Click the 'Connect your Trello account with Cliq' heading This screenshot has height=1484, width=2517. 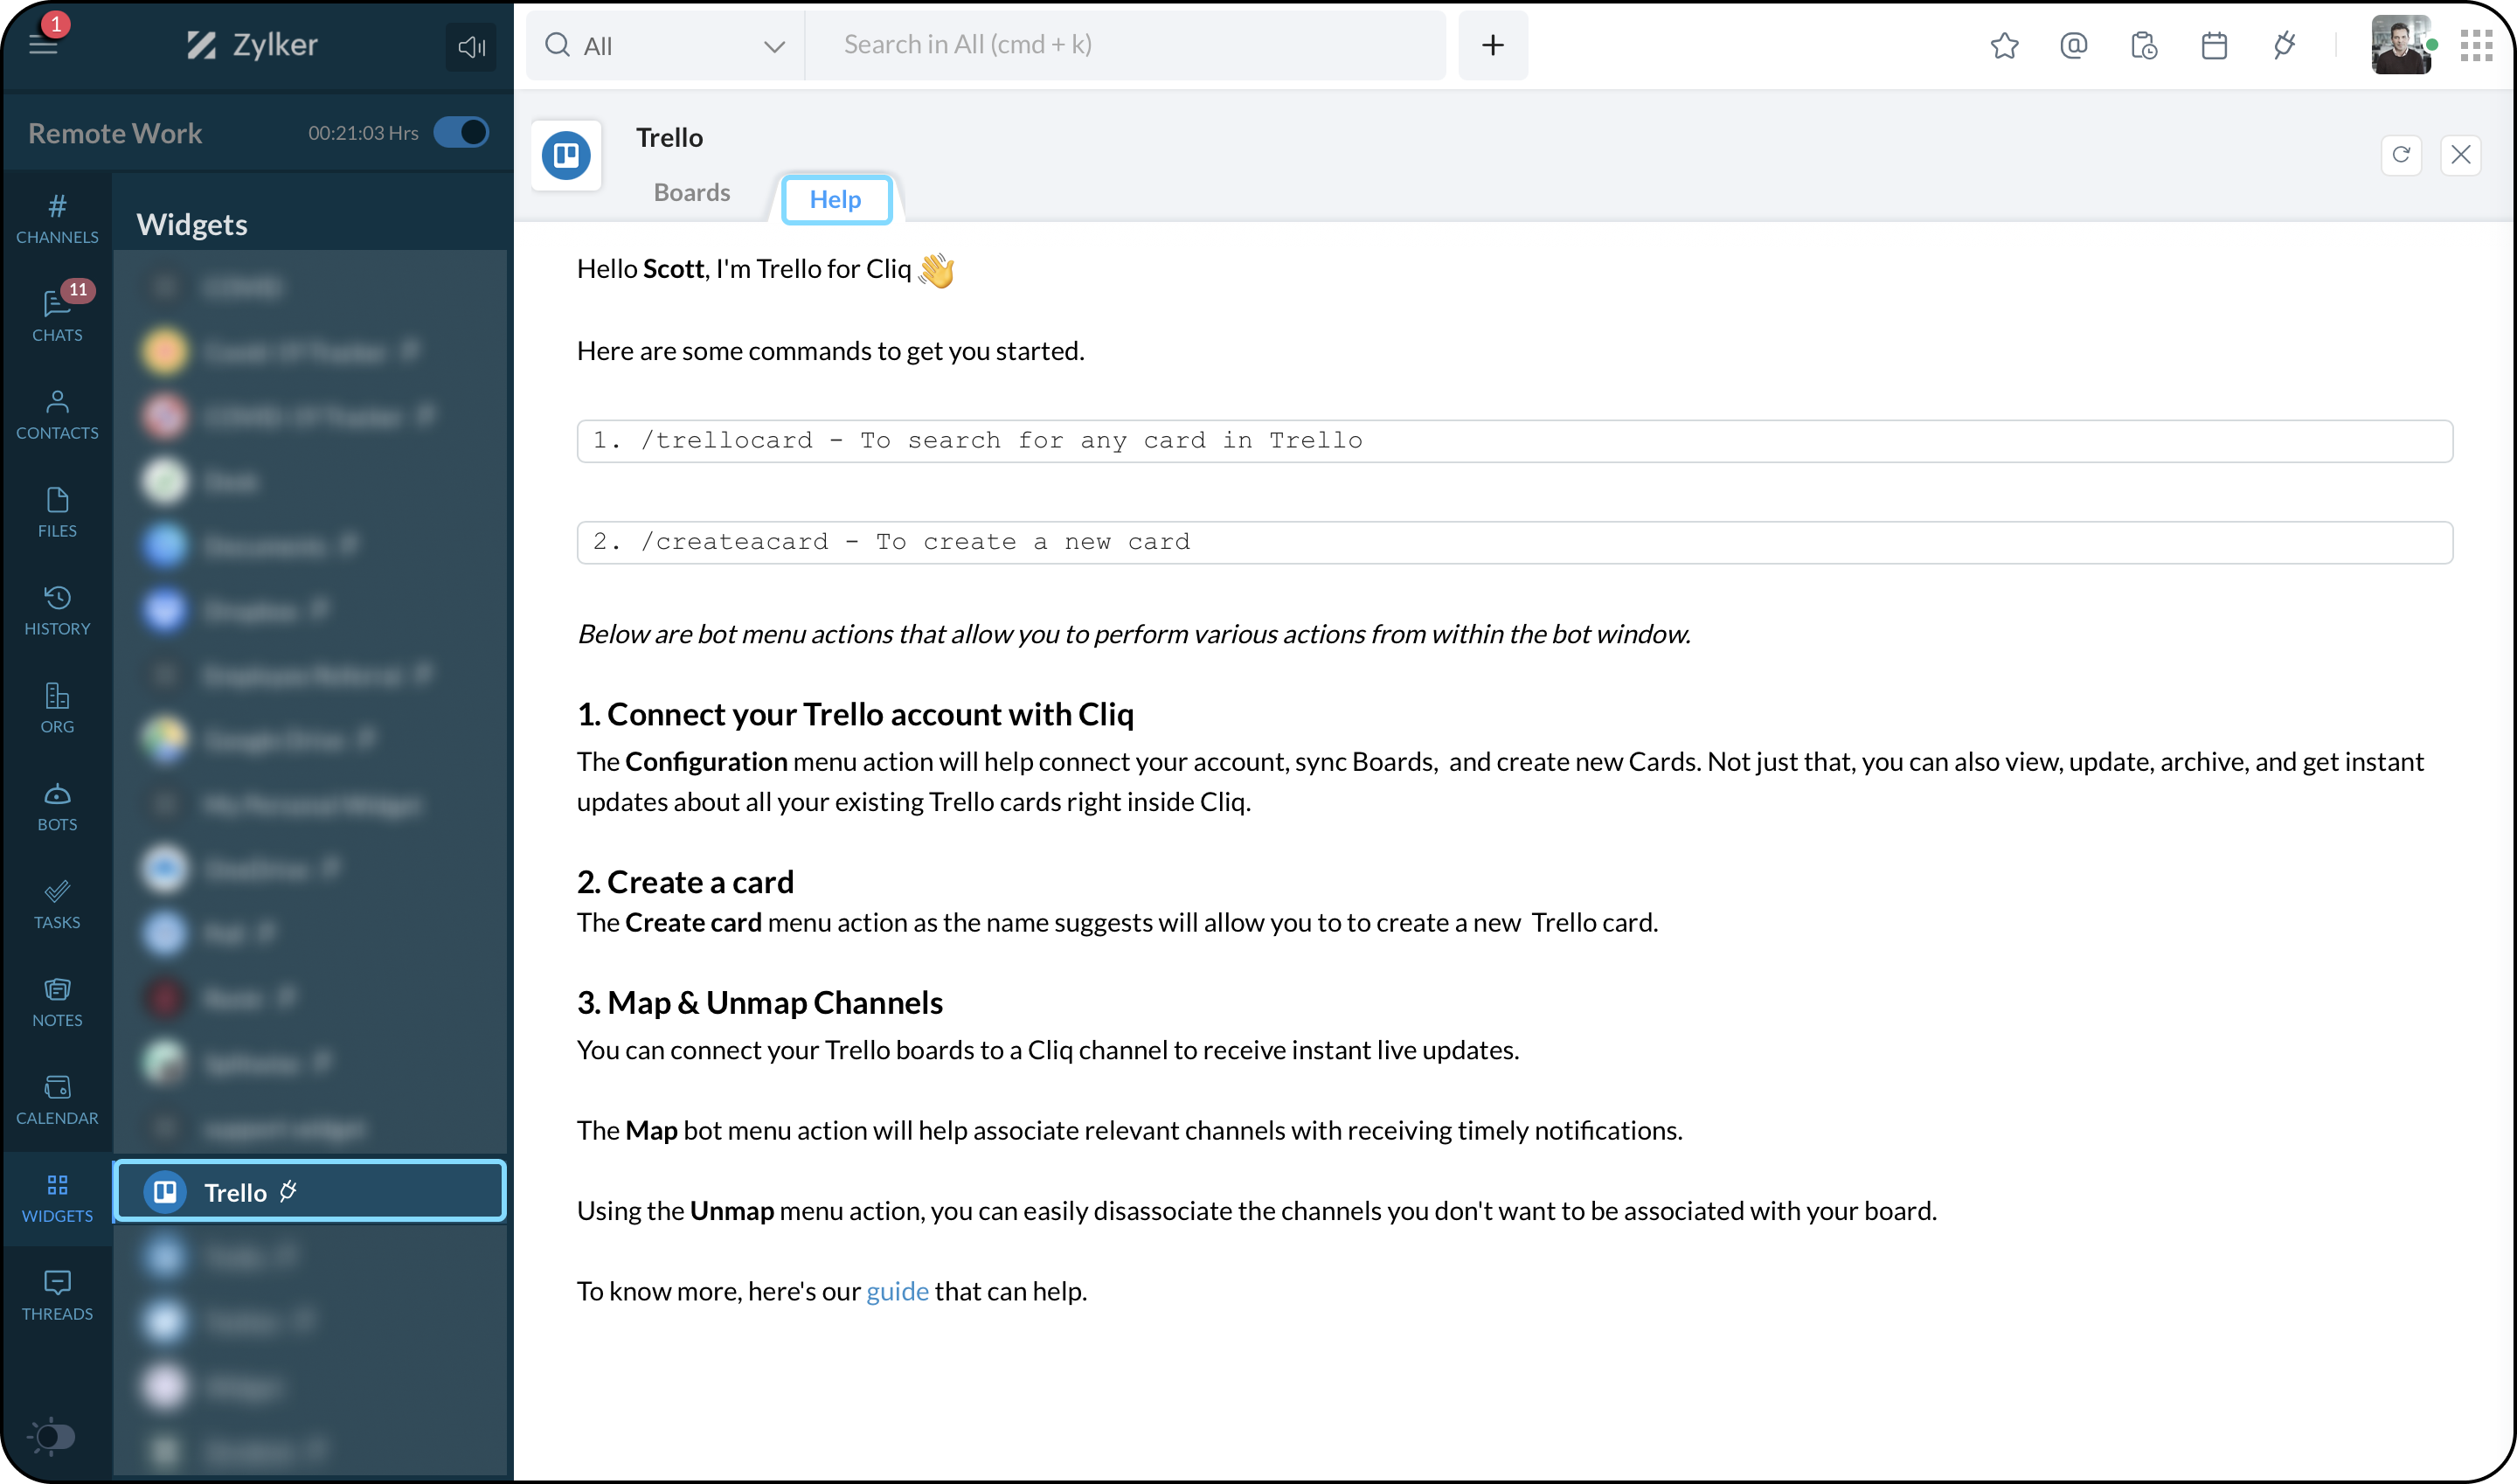[855, 714]
